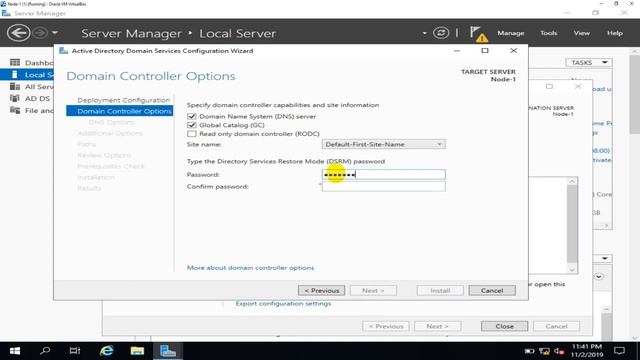Image resolution: width=640 pixels, height=360 pixels.
Task: Click the Server Manager forward arrow
Action: [40, 33]
